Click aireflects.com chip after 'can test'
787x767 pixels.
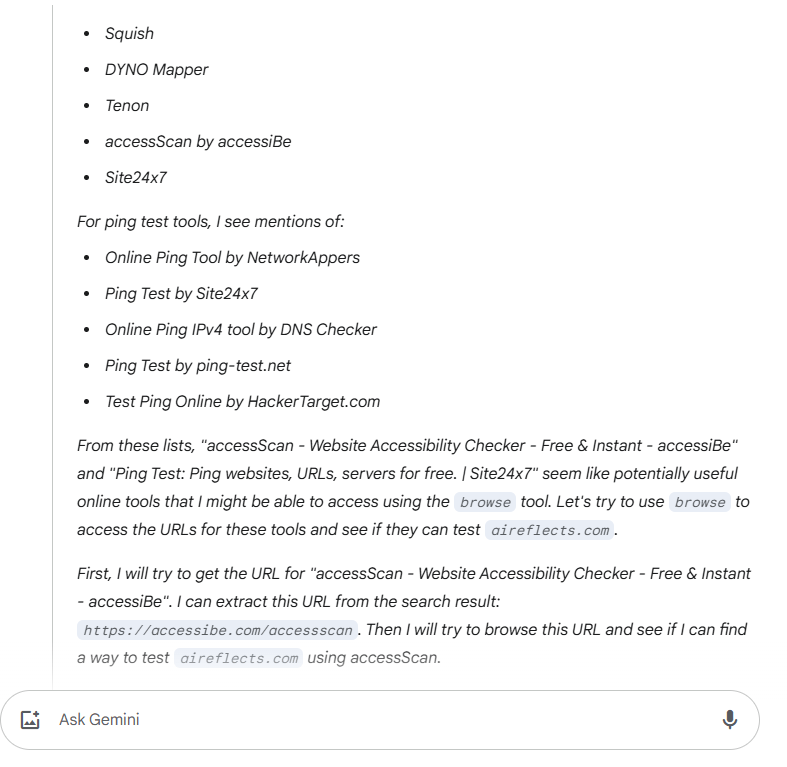coord(549,530)
